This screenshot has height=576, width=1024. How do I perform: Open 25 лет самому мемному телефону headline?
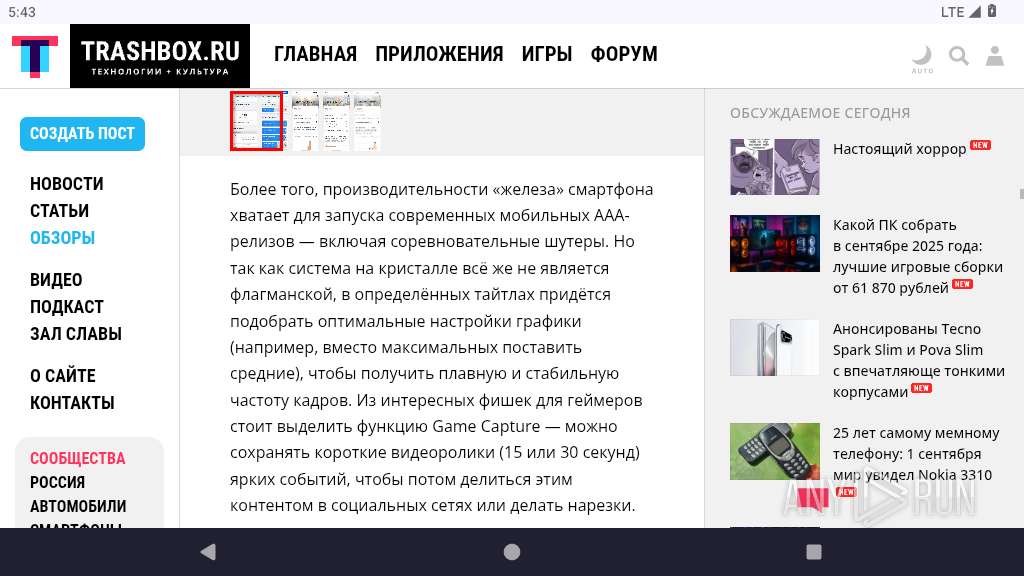[x=916, y=454]
